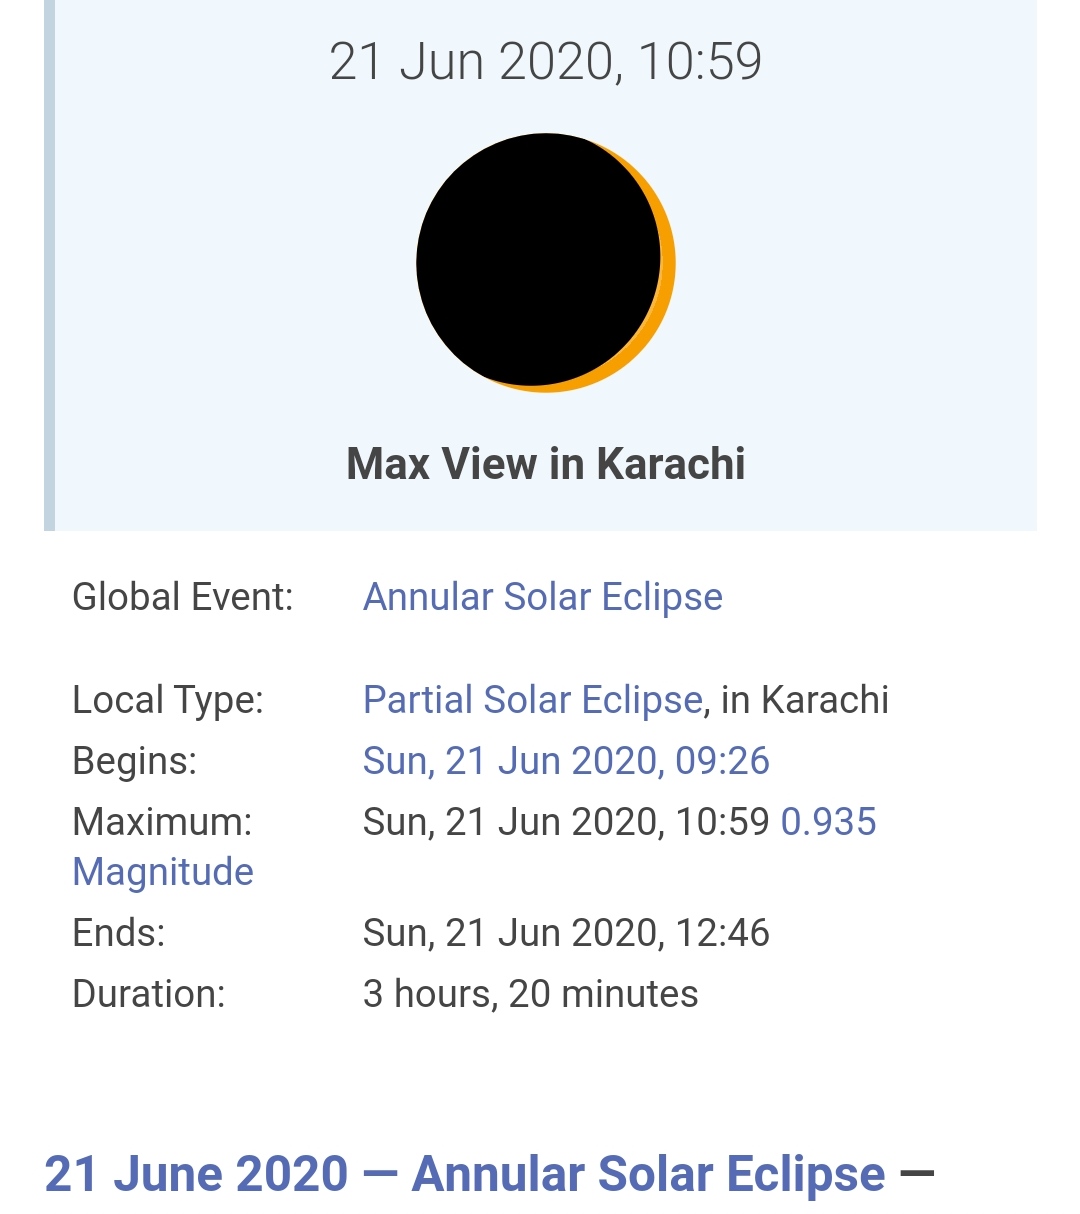Click the begins time Sun, 21 Jun 2020, 09:26
Screen dimensions: 1080x1214
tap(566, 761)
